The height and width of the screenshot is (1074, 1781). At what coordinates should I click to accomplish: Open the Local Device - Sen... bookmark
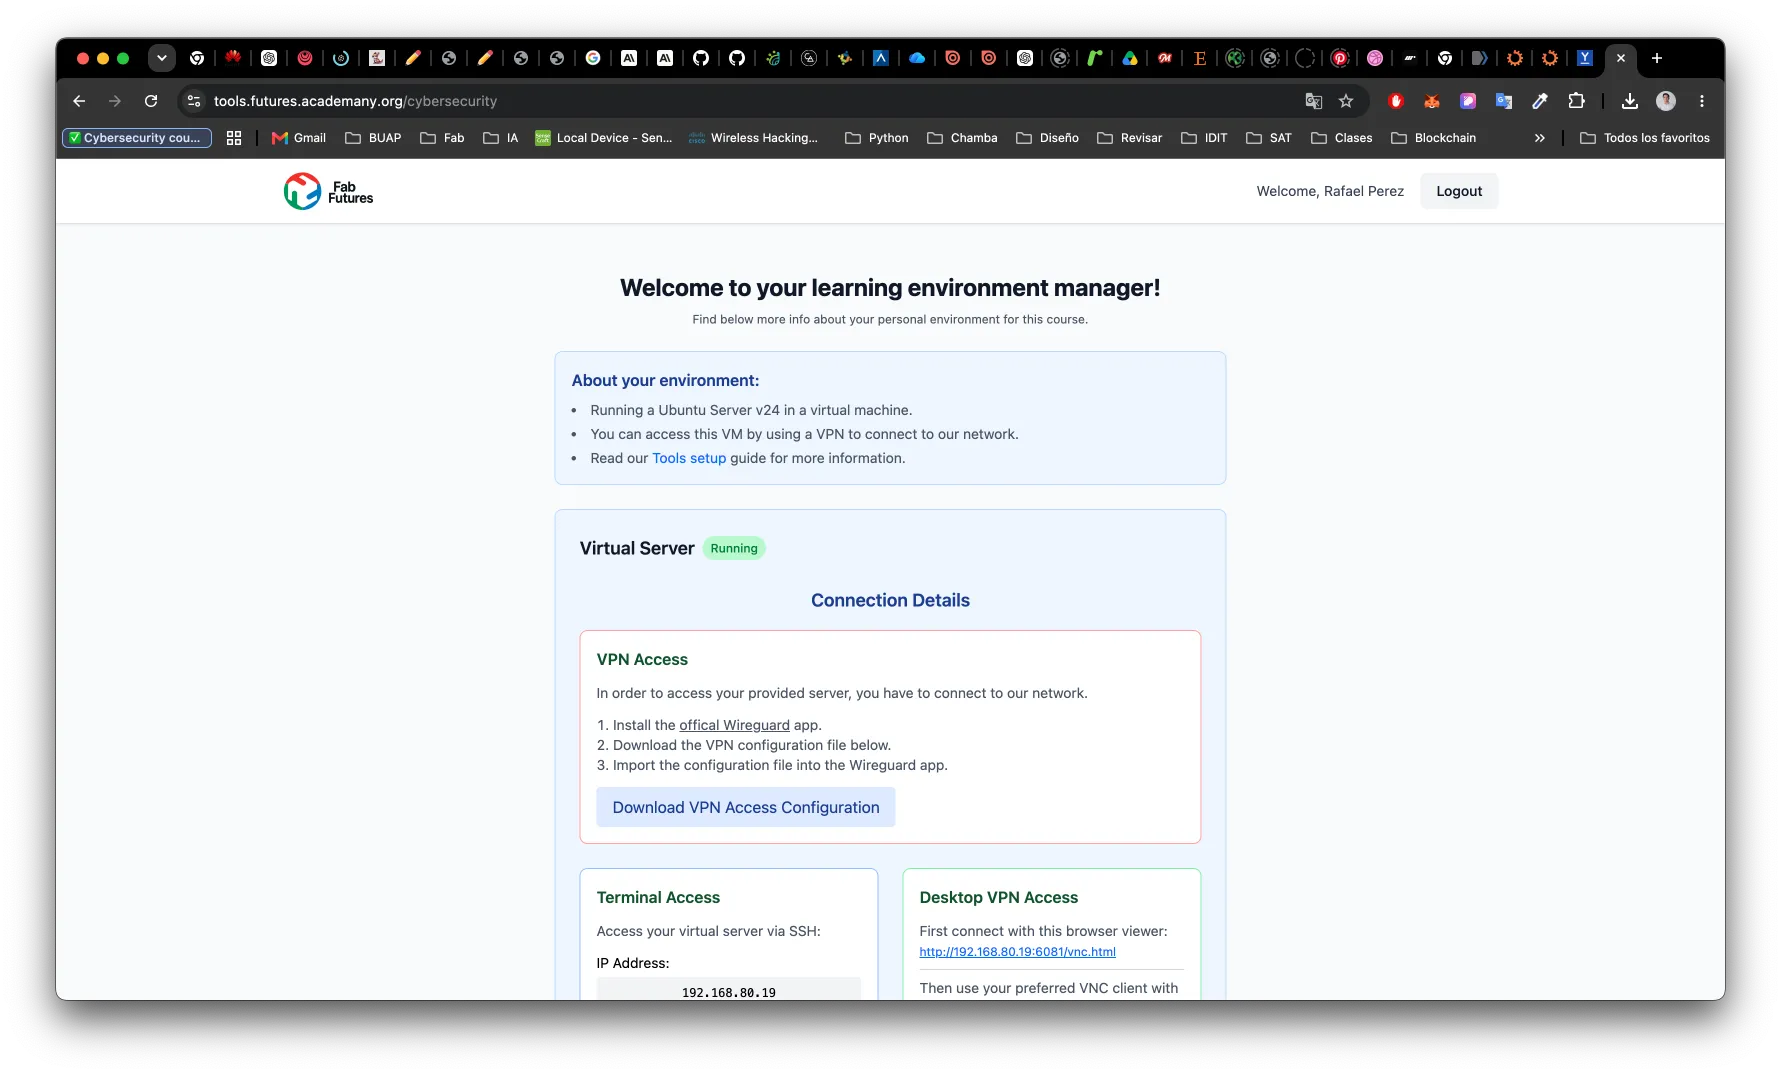604,138
